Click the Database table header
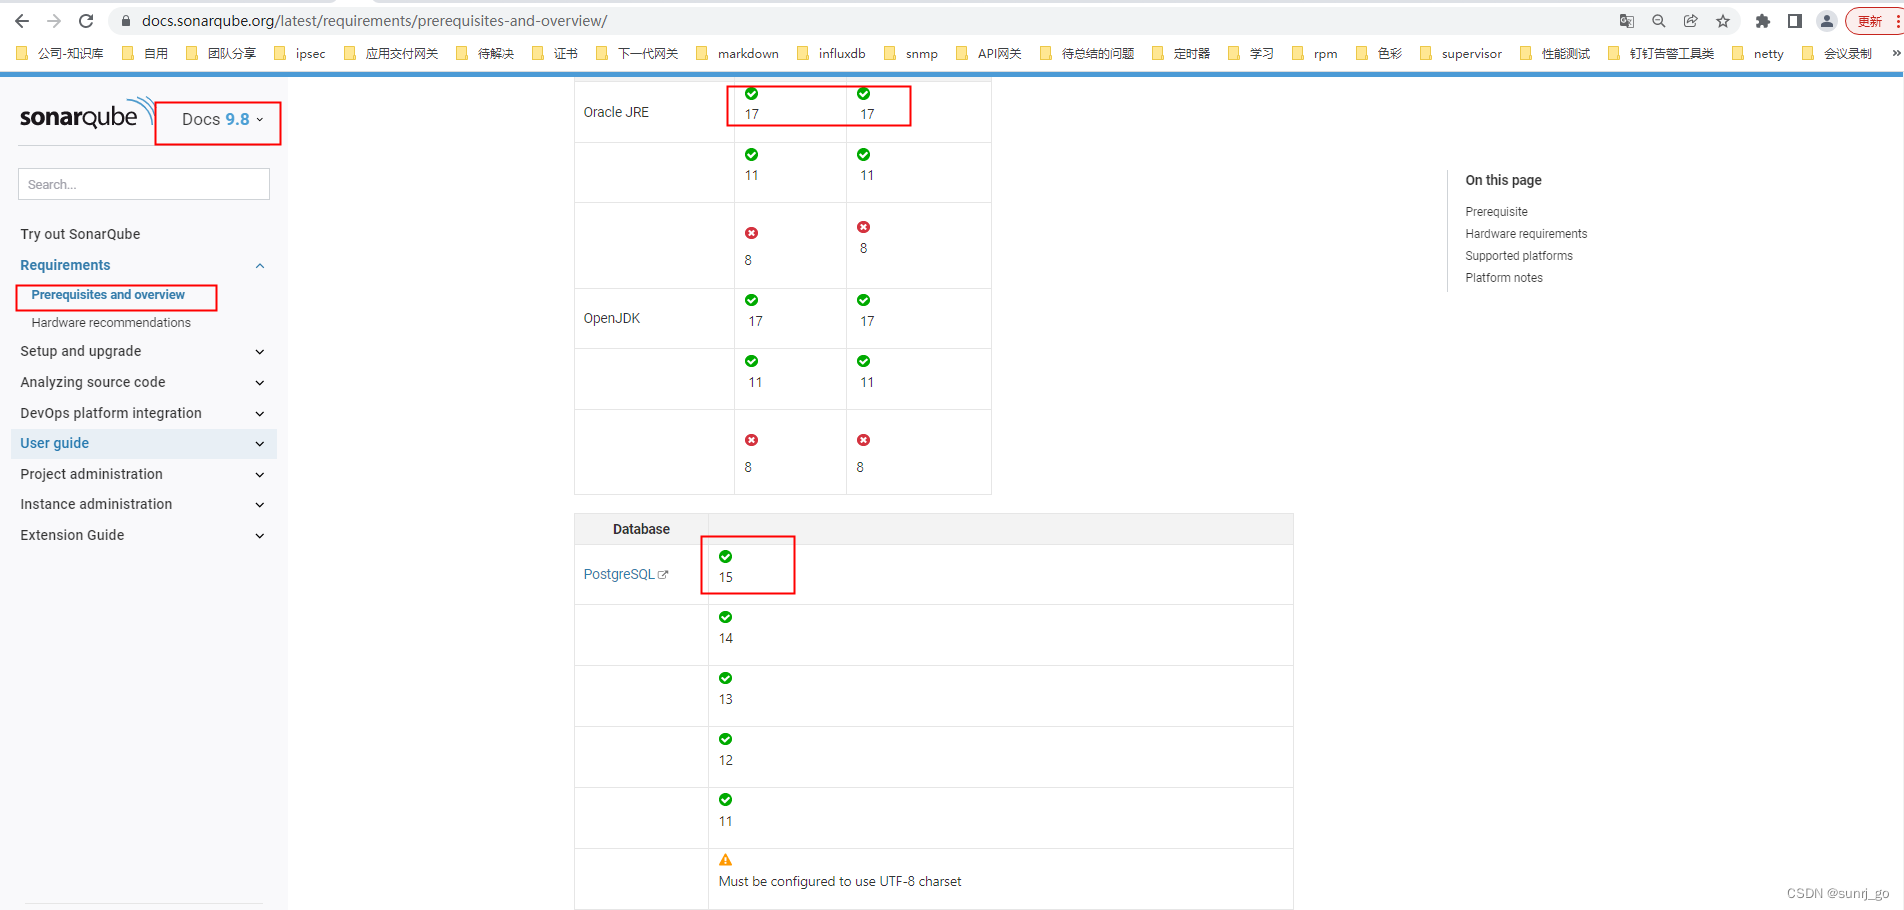 641,529
